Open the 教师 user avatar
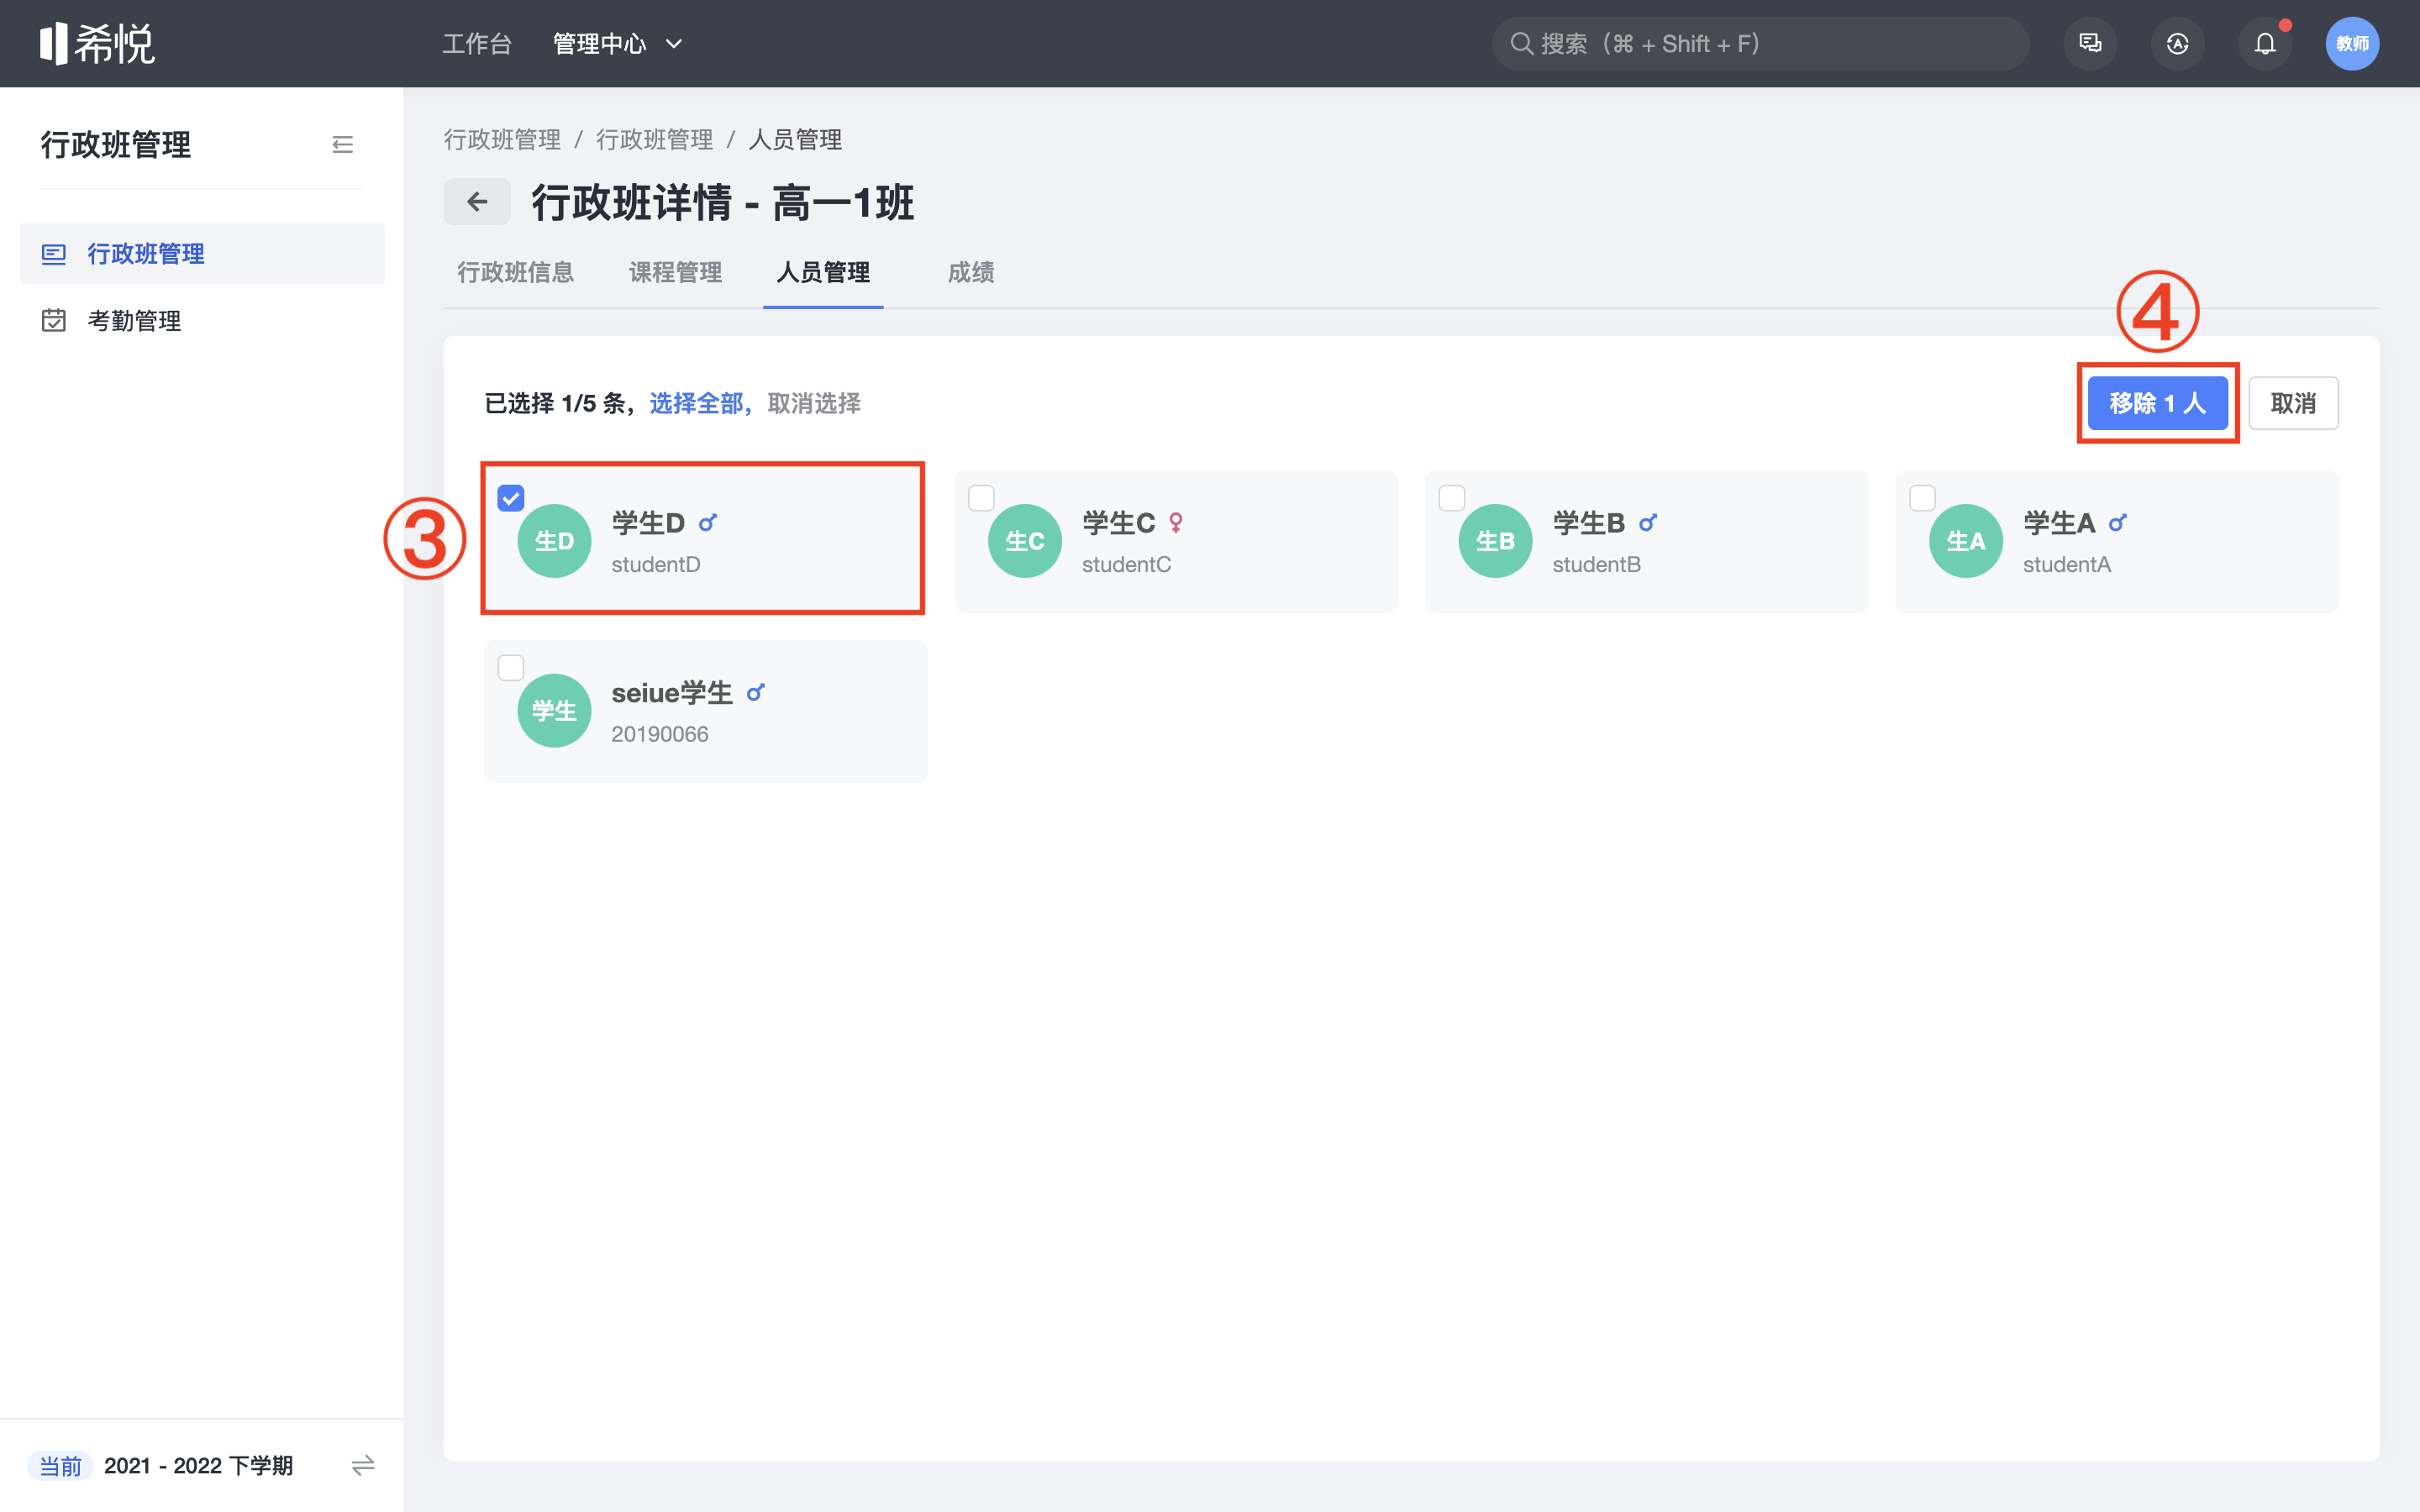 (x=2352, y=44)
